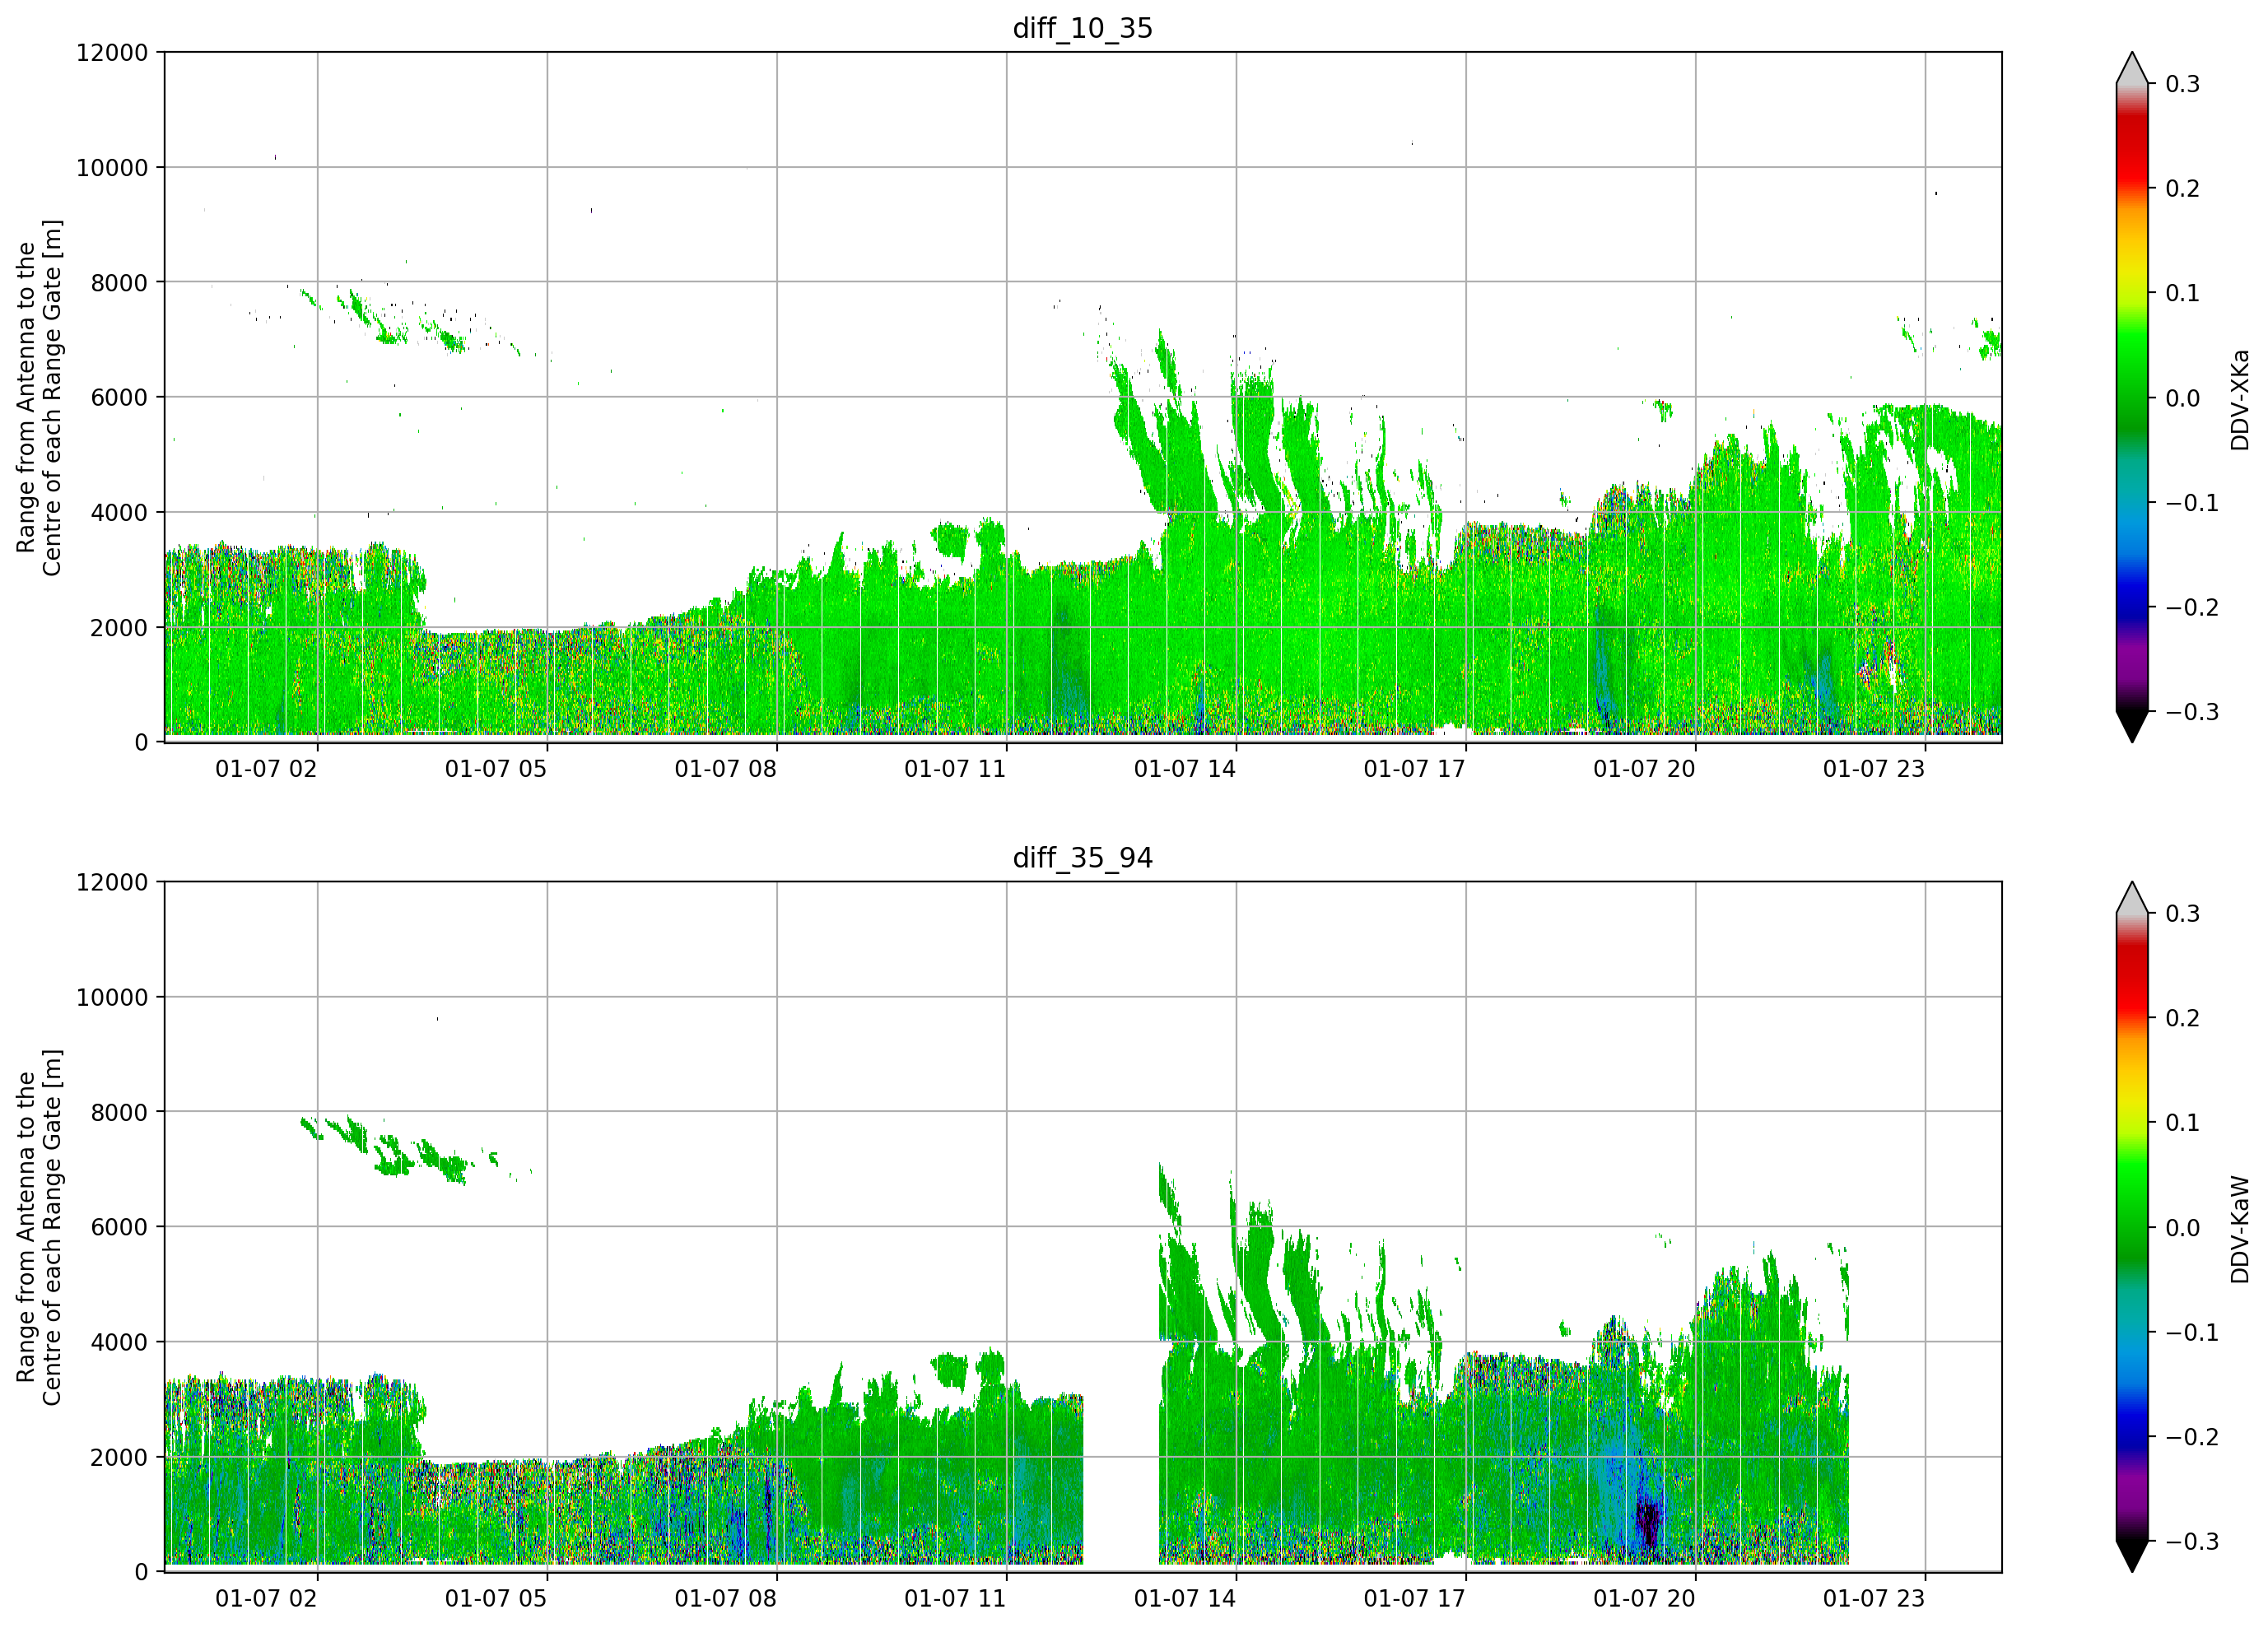Click the −0.1 tick on DDV-KaW colorbar
The image size is (2268, 1628).
click(x=2192, y=1332)
